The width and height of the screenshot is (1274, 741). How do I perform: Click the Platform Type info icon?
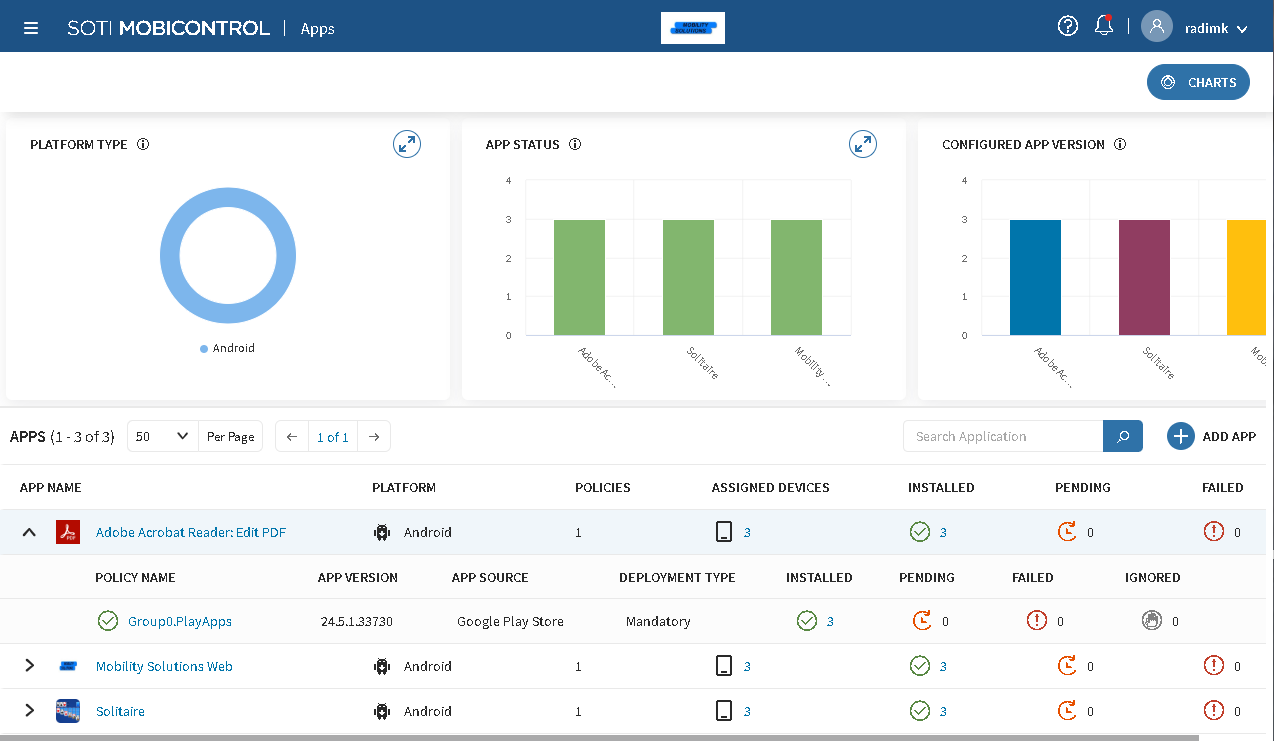point(143,144)
